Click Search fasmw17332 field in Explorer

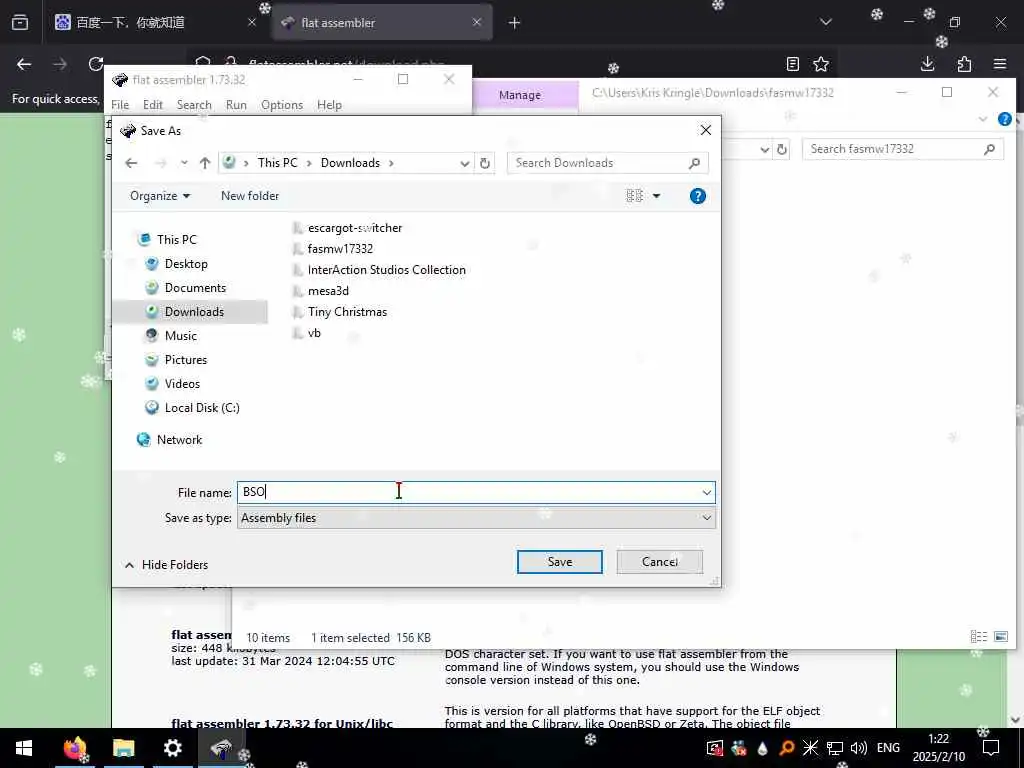902,149
